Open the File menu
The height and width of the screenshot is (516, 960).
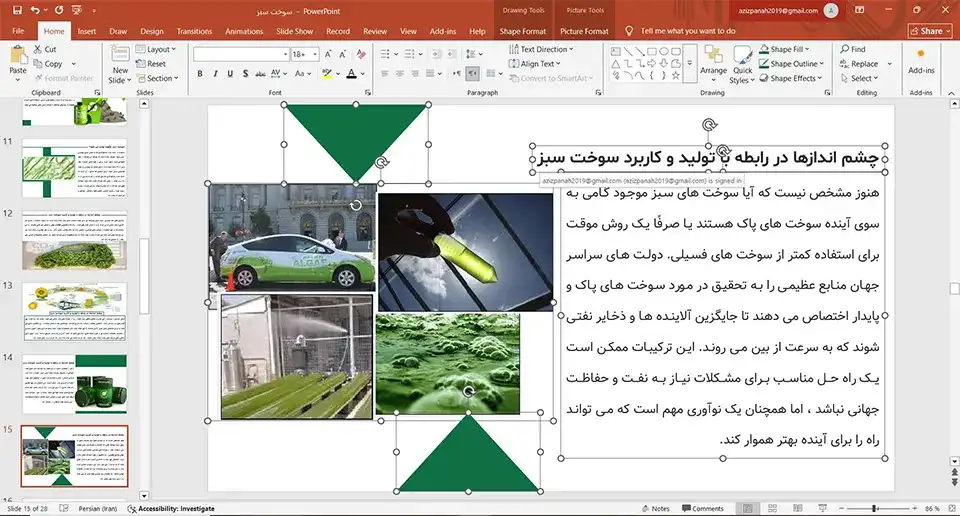click(x=18, y=31)
